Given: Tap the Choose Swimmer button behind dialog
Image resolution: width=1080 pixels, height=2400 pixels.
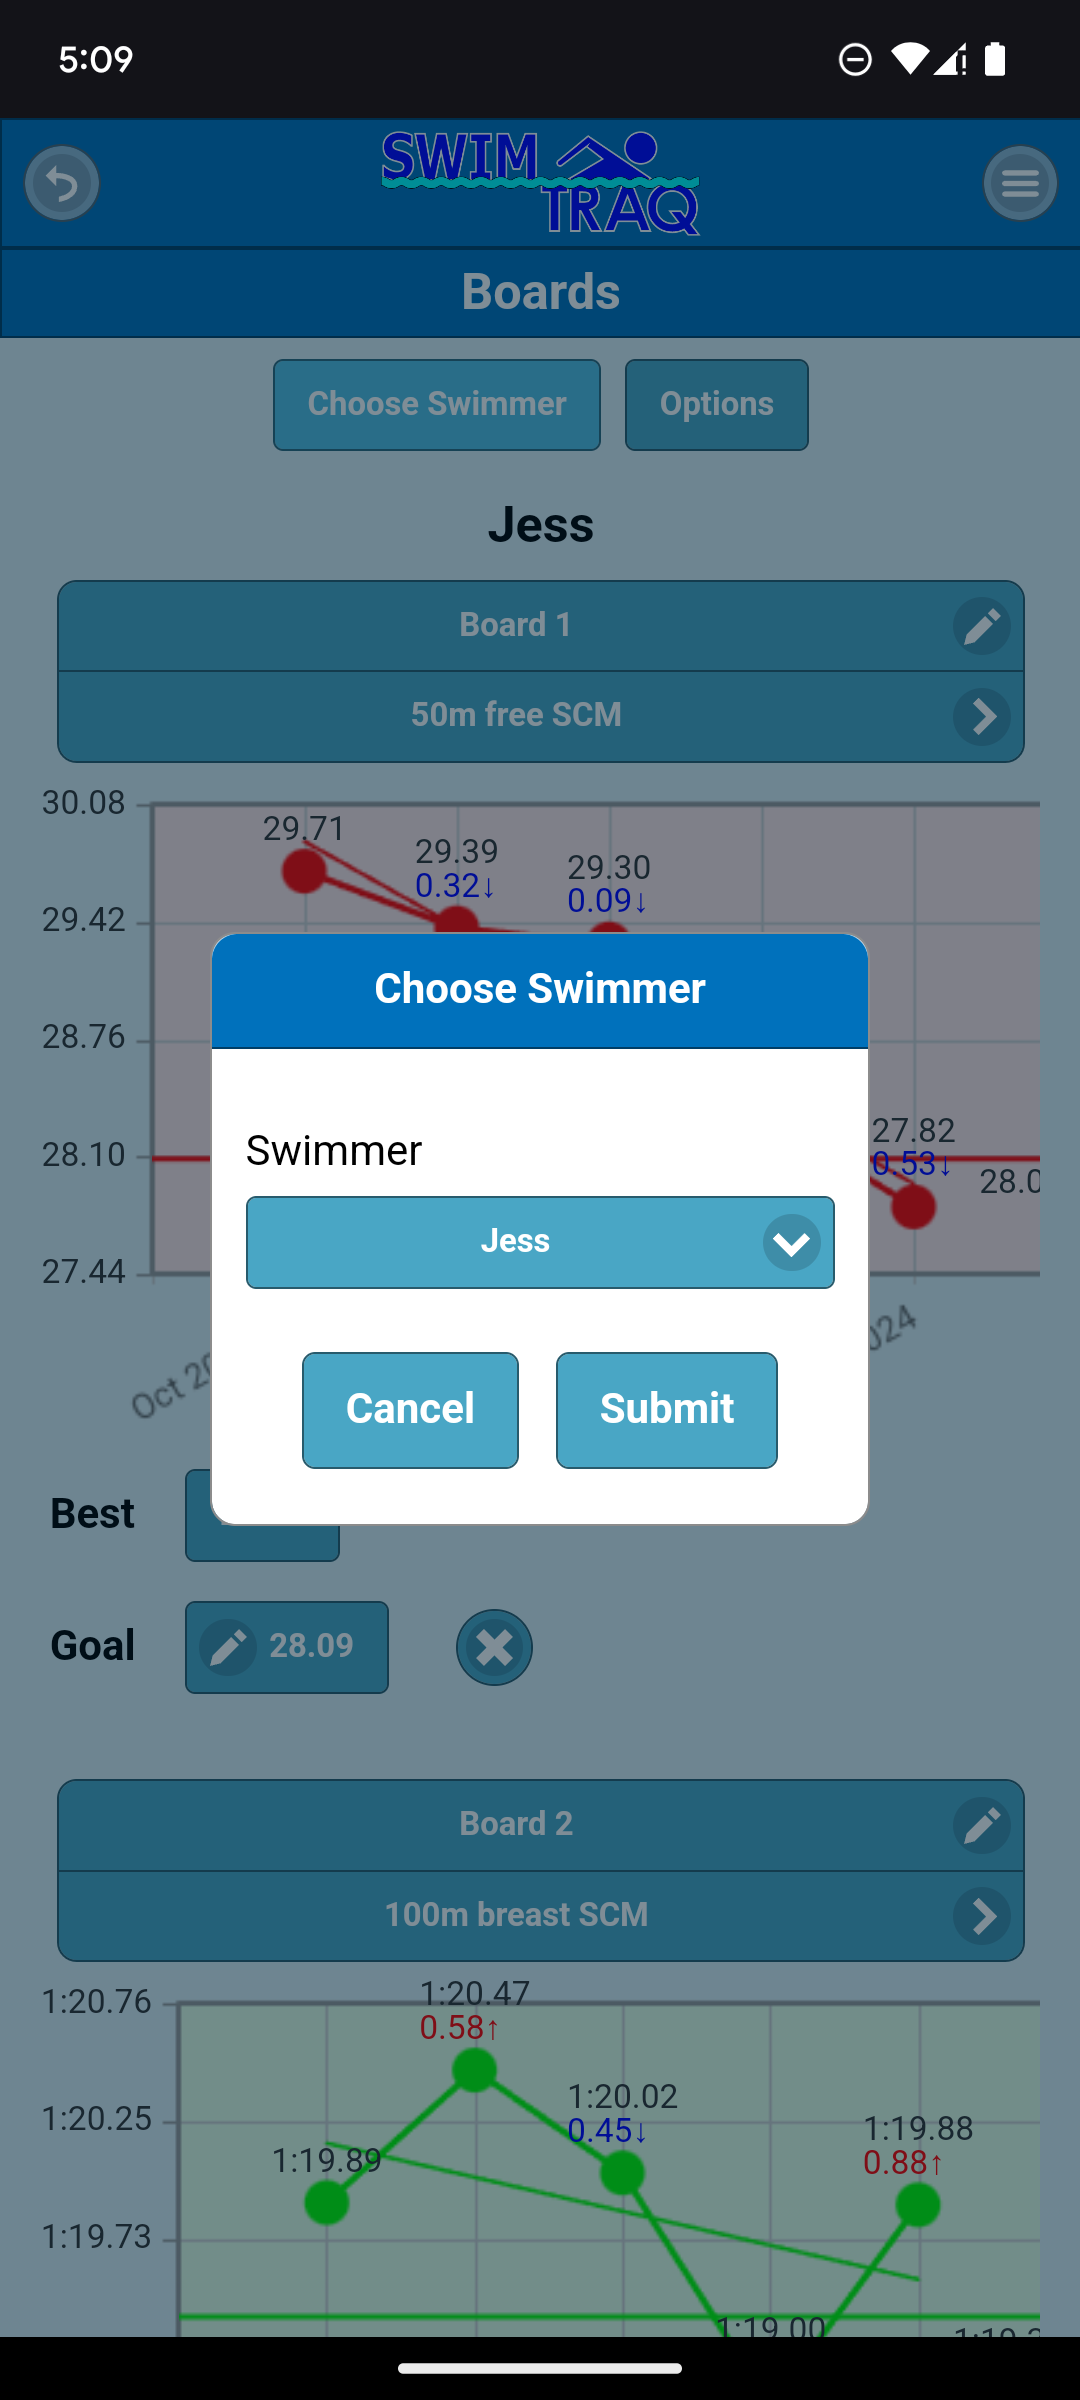Looking at the screenshot, I should coord(437,405).
